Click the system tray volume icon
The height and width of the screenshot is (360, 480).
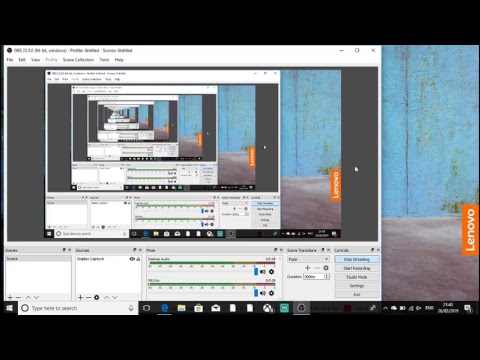coord(419,308)
